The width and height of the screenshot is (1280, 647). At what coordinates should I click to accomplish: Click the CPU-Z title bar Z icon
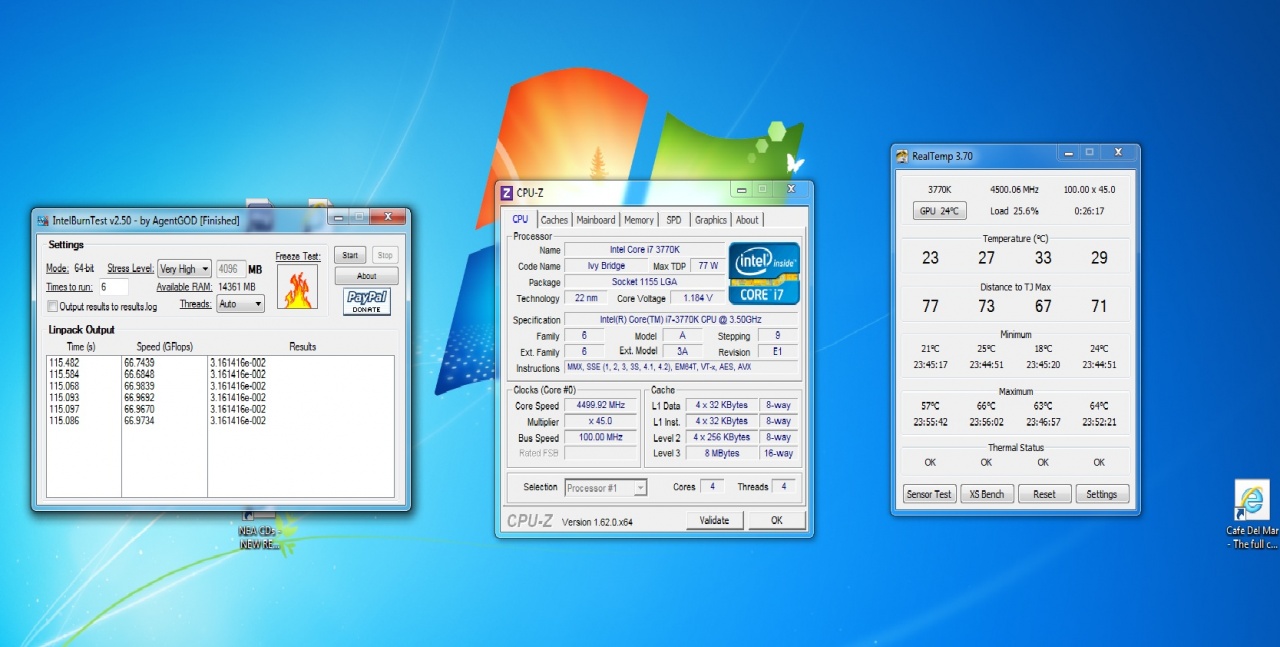pos(506,192)
